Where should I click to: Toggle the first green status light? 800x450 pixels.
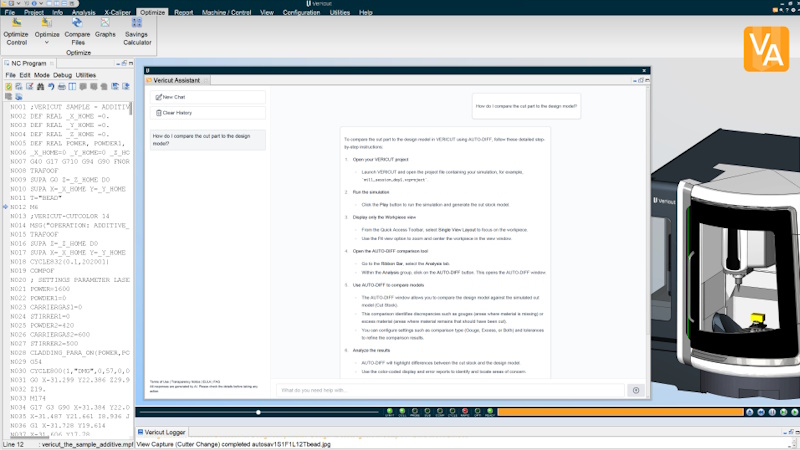point(390,412)
